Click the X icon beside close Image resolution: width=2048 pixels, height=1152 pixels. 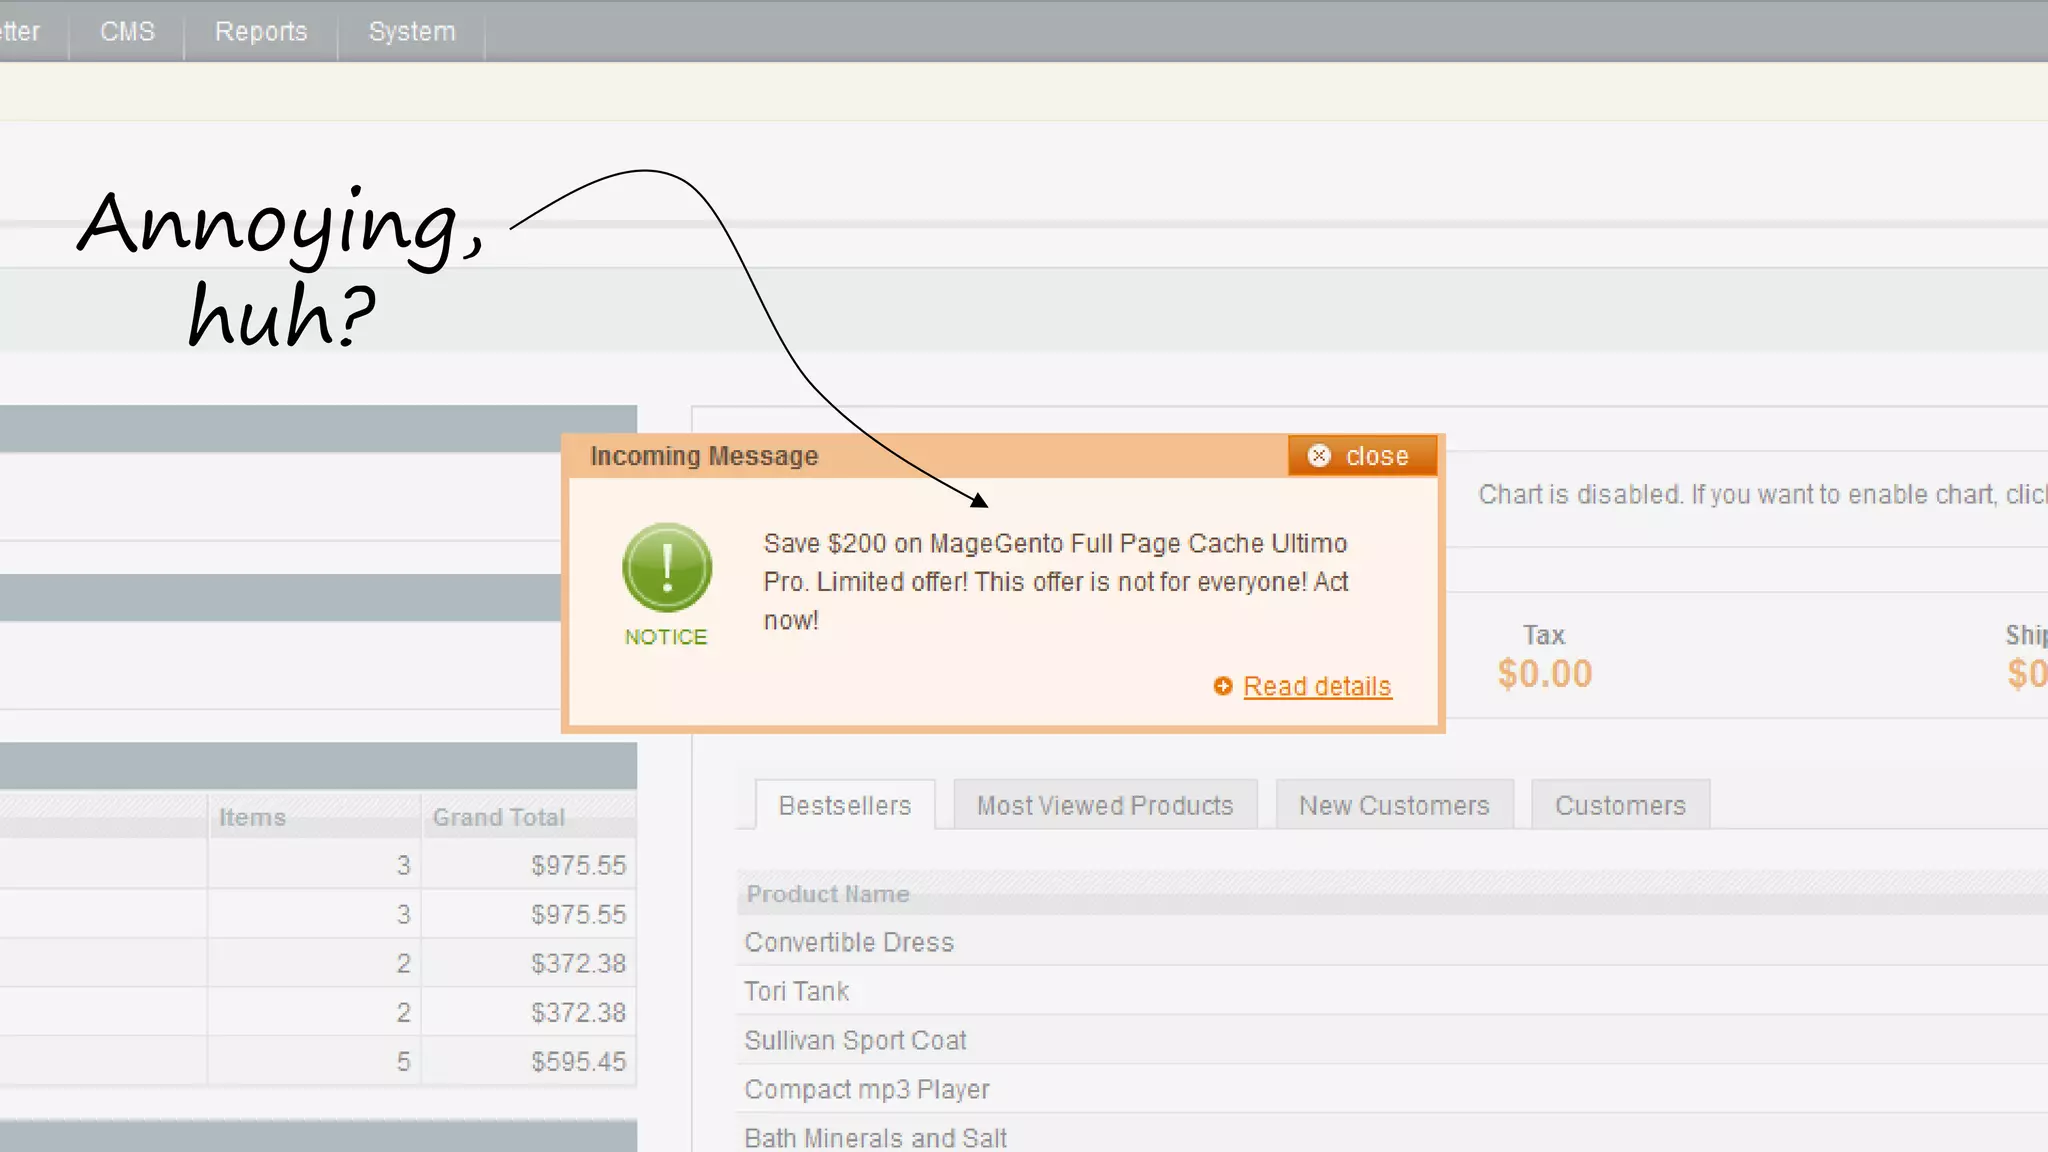[1319, 456]
